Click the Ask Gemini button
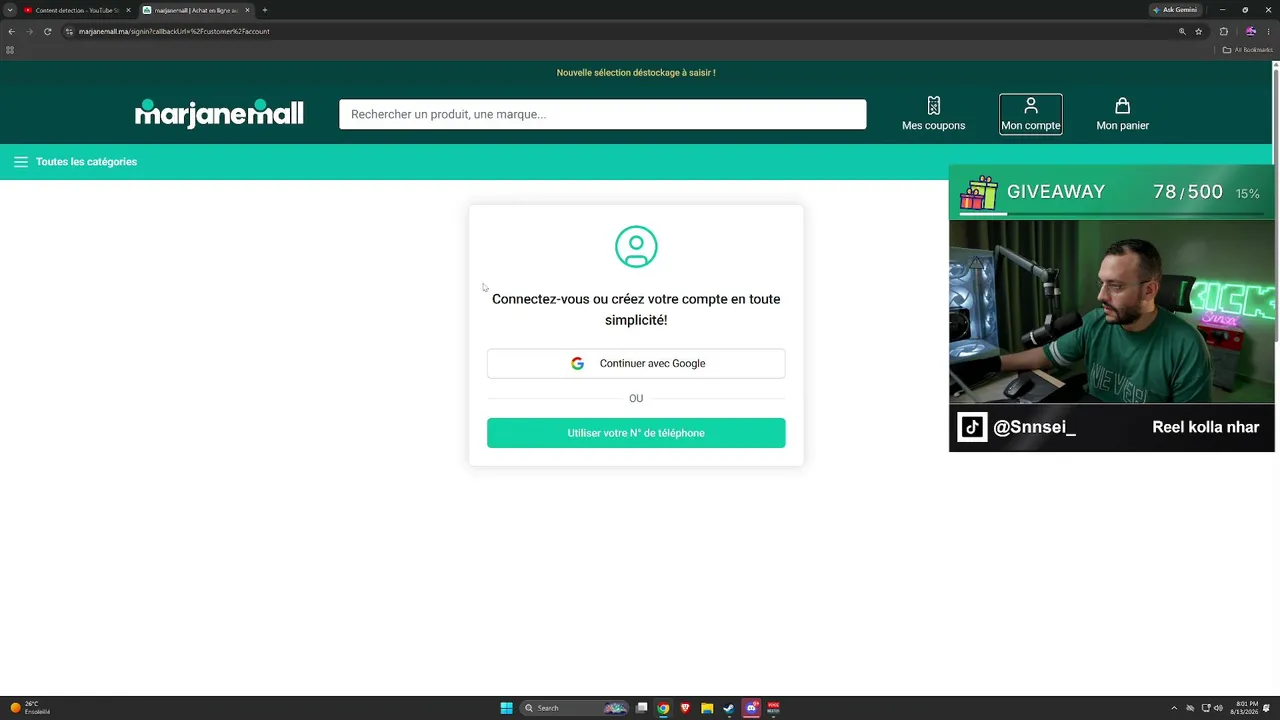Image resolution: width=1280 pixels, height=720 pixels. pos(1175,10)
